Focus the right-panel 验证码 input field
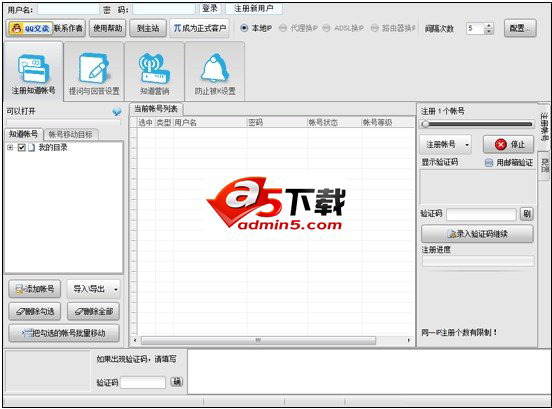 [481, 214]
